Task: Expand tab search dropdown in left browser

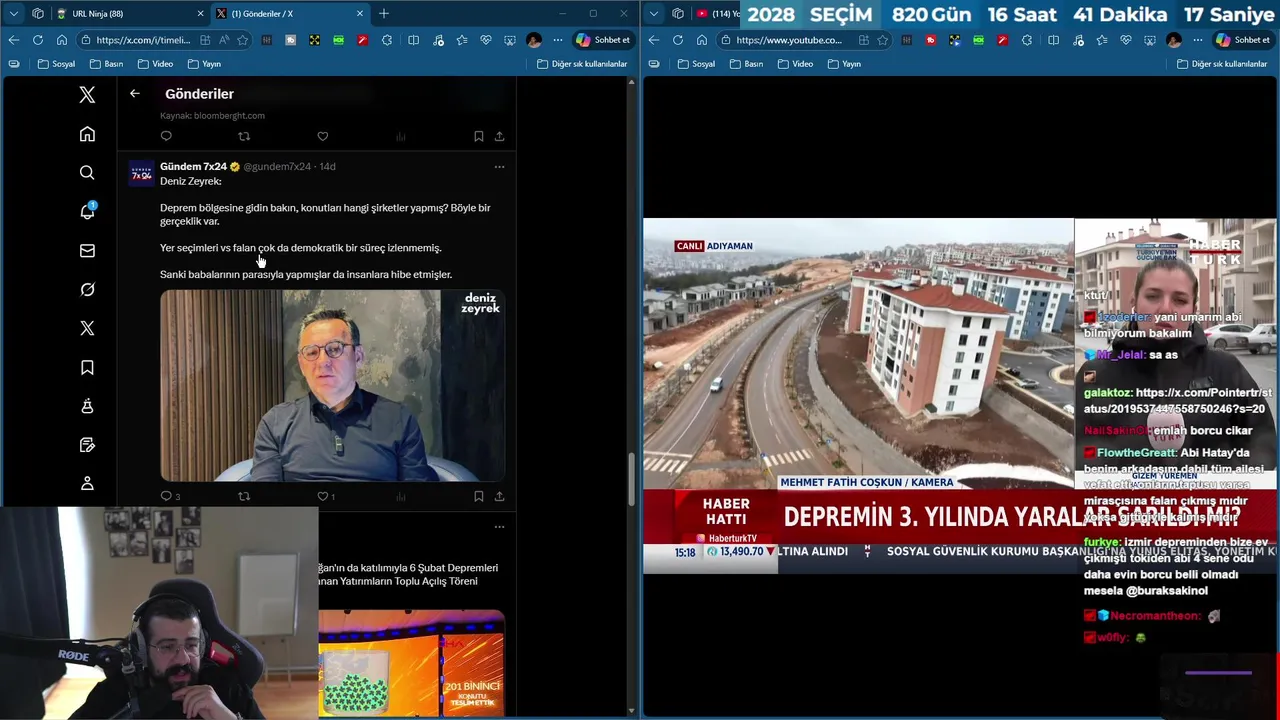Action: click(x=13, y=14)
